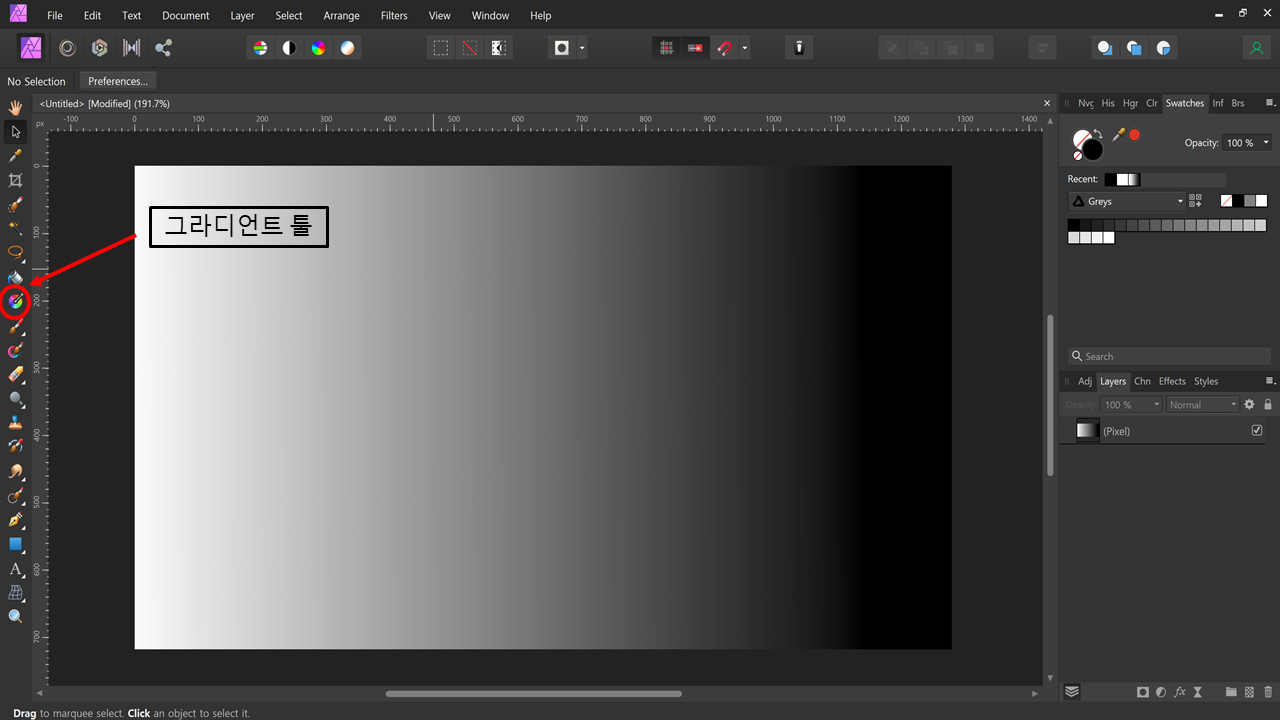Apply Auto White Balance from toolbar
Image resolution: width=1280 pixels, height=720 pixels.
[x=347, y=47]
